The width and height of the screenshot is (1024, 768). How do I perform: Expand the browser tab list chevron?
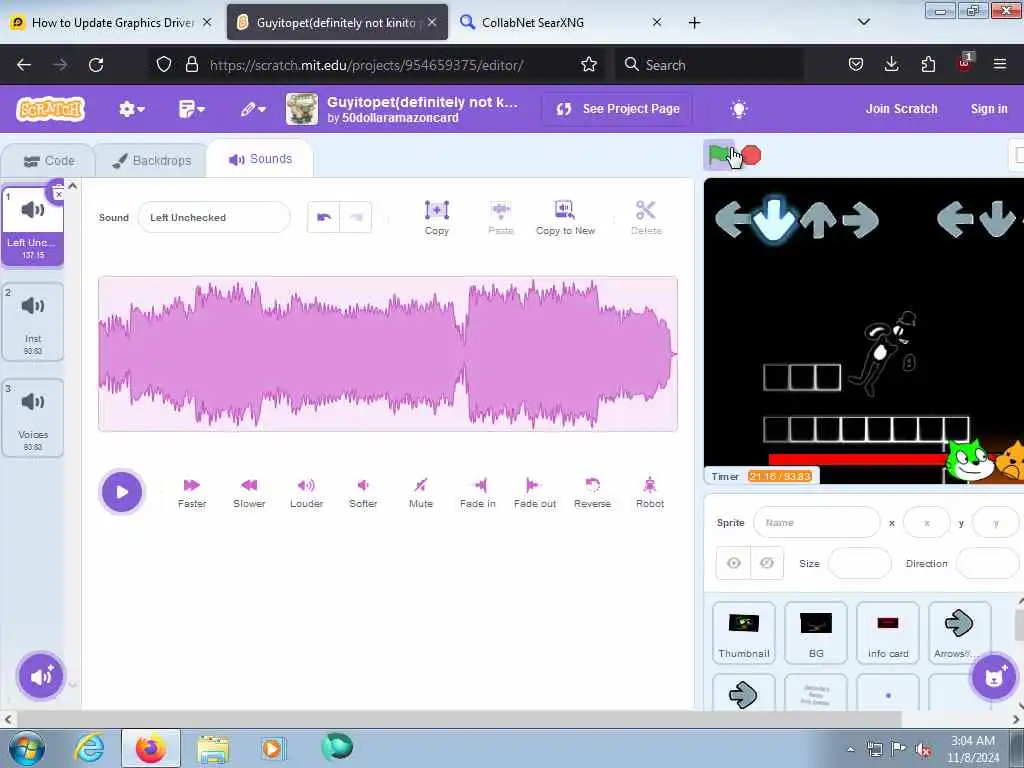[x=863, y=22]
